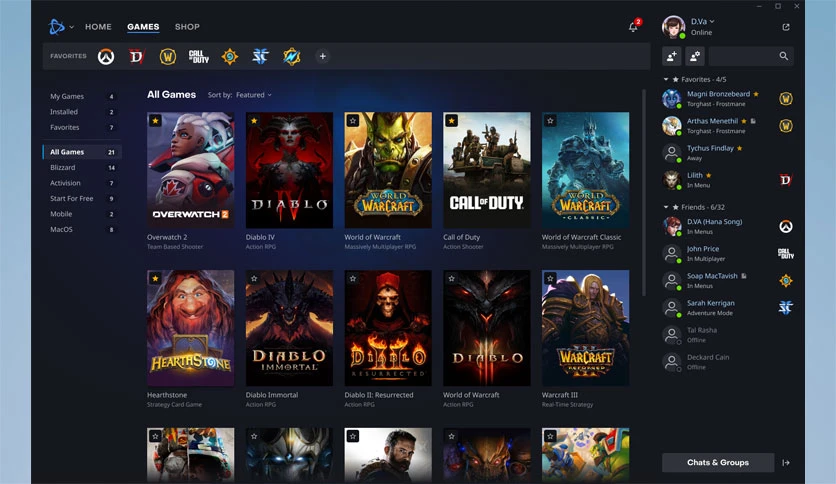Filter by Installed games

pos(82,112)
